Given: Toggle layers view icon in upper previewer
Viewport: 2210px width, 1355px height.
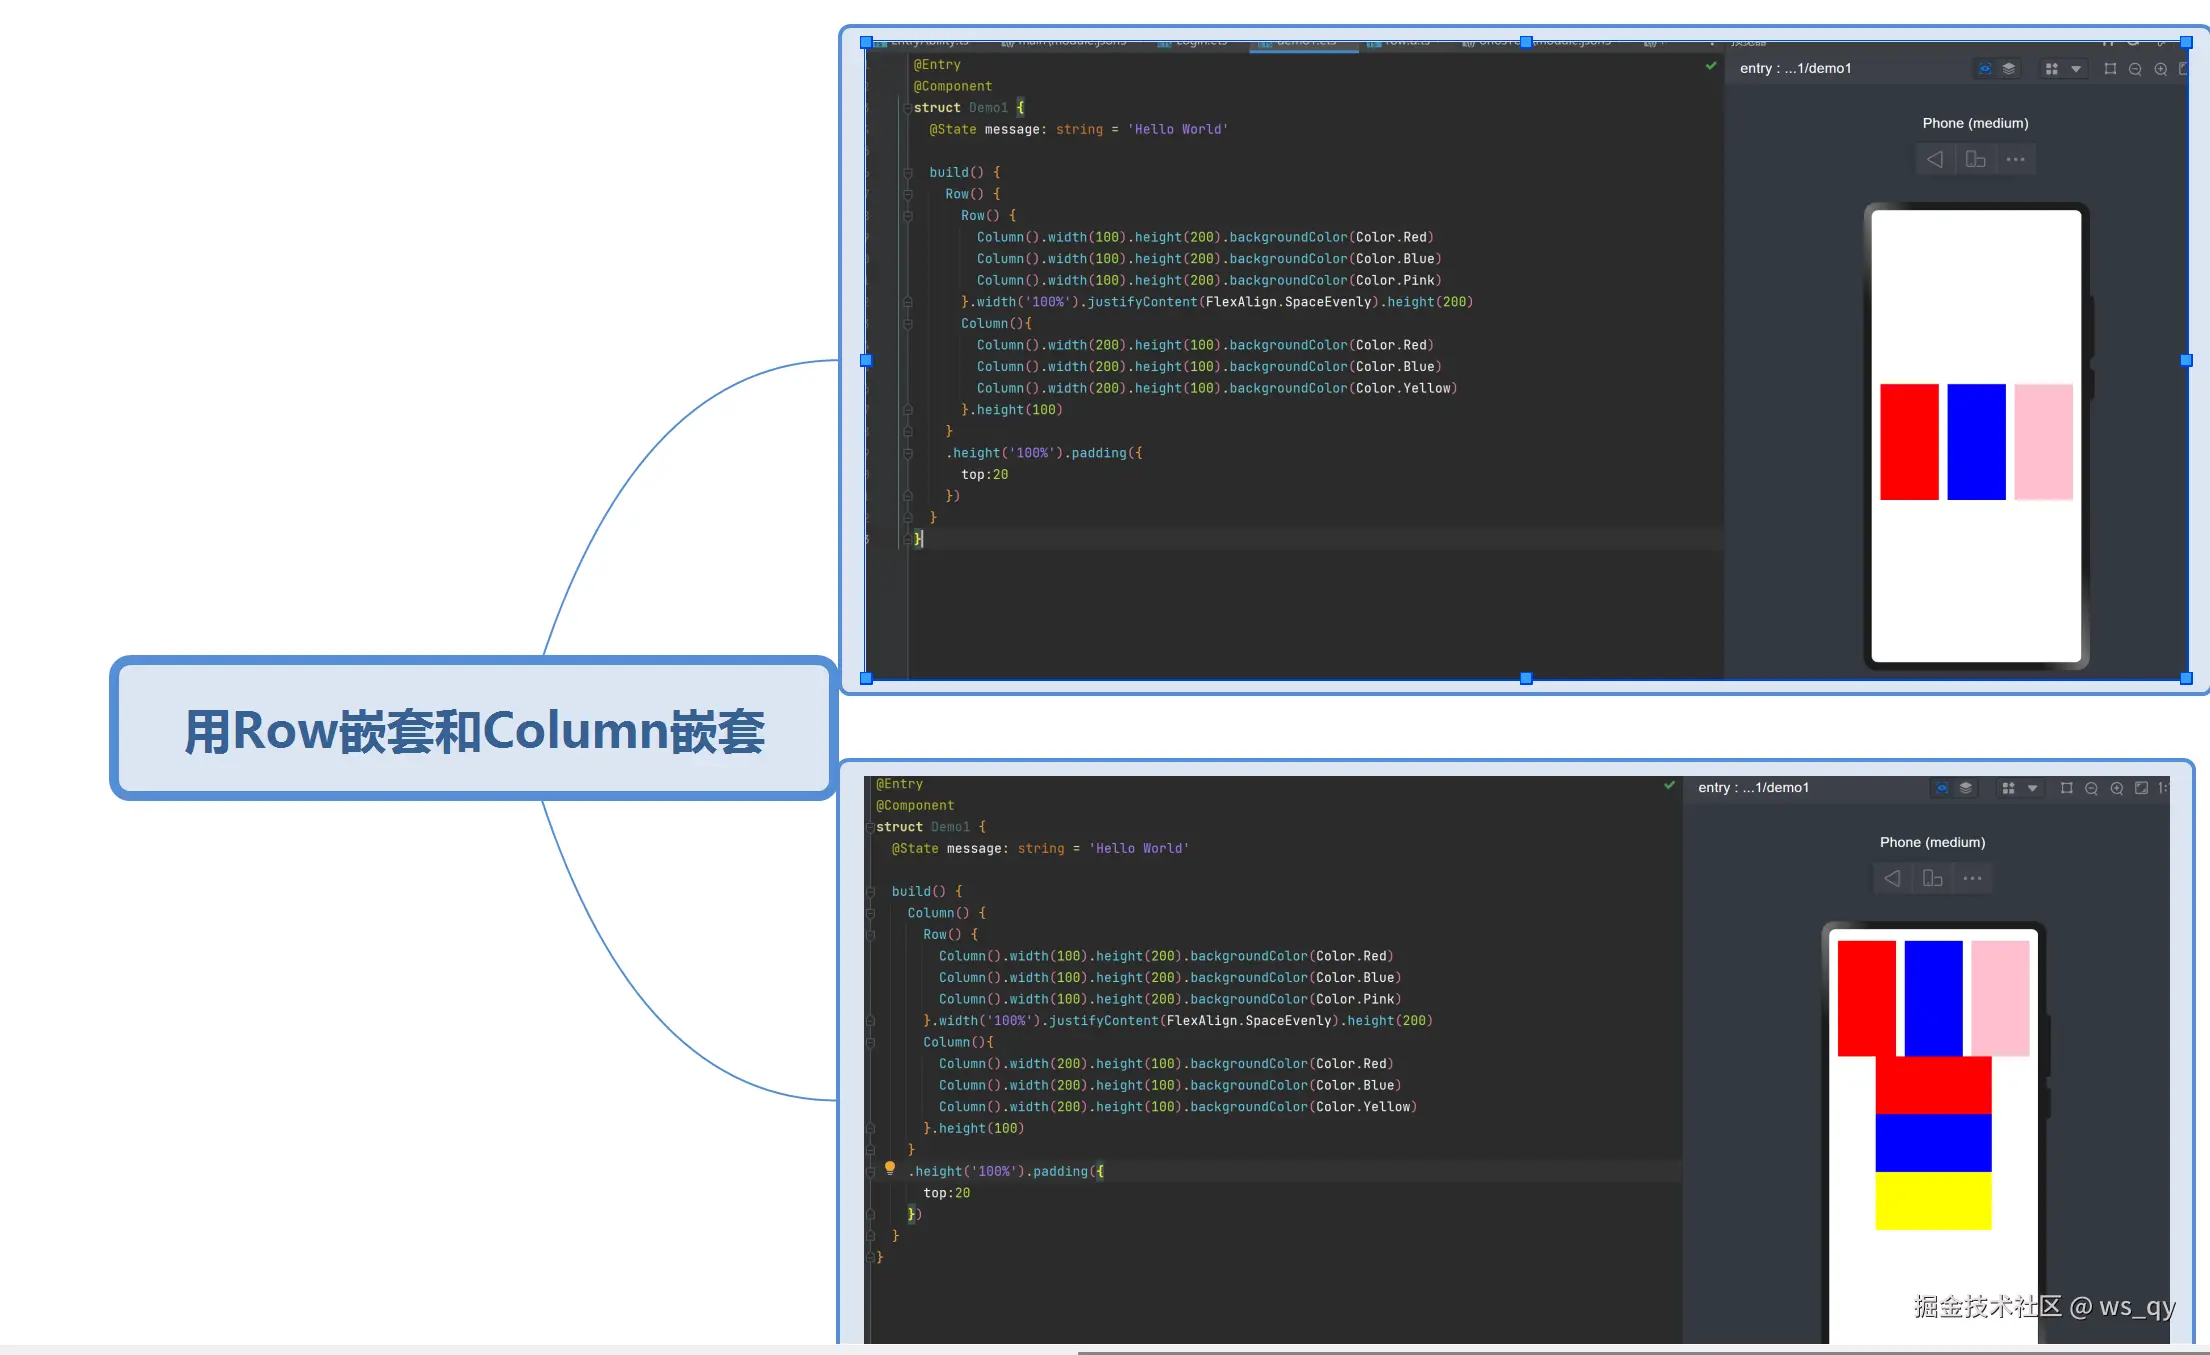Looking at the screenshot, I should pos(2009,69).
